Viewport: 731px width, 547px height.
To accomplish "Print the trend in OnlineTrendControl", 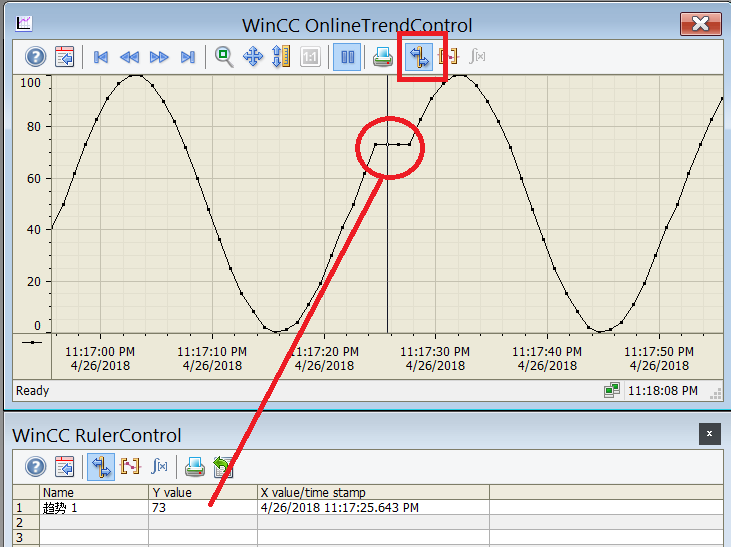I will click(x=383, y=57).
